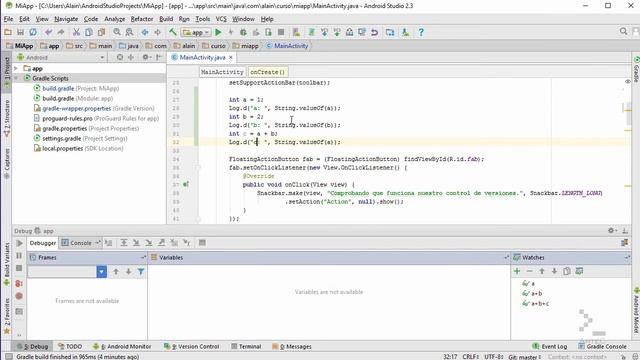Click Step Out icon in debugger toolbar
640x360 pixels.
pyautogui.click(x=162, y=243)
